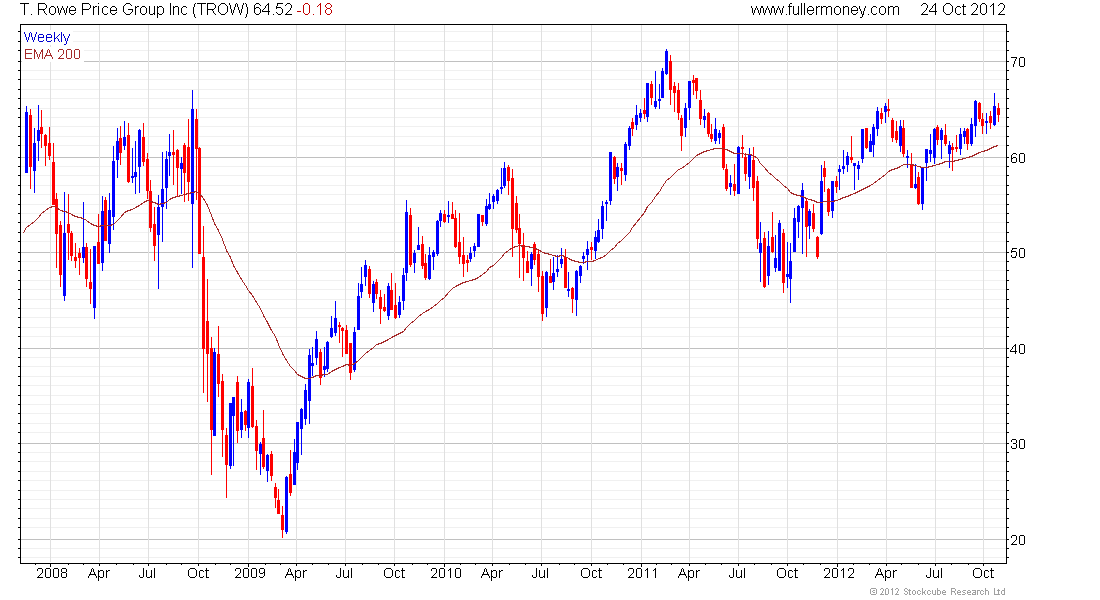
Task: Click the y-axis label 40
Action: click(1017, 349)
